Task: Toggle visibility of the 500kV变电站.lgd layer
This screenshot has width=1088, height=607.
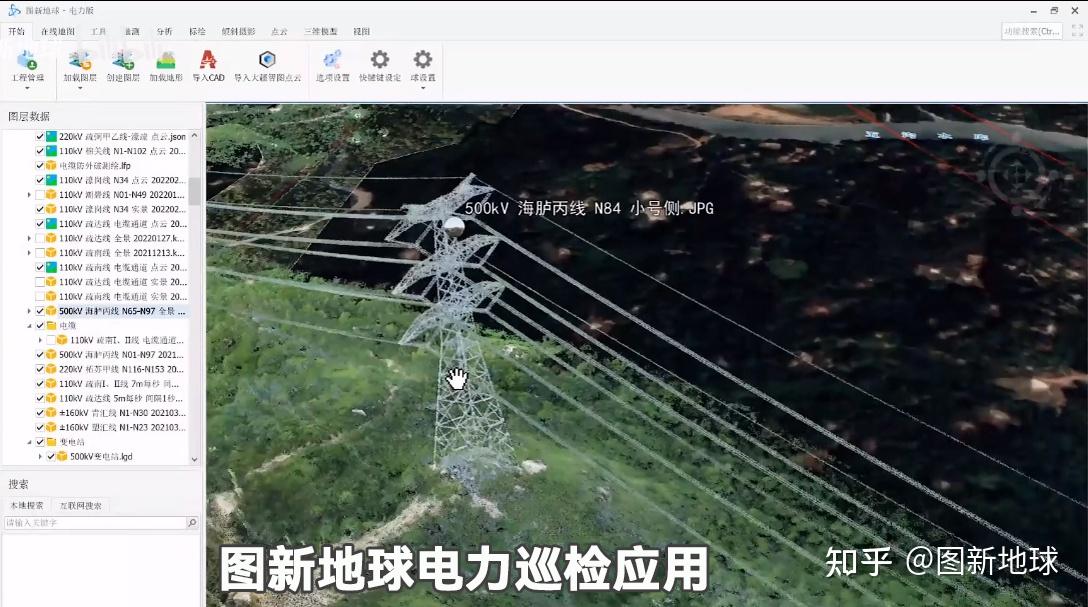Action: [52, 456]
